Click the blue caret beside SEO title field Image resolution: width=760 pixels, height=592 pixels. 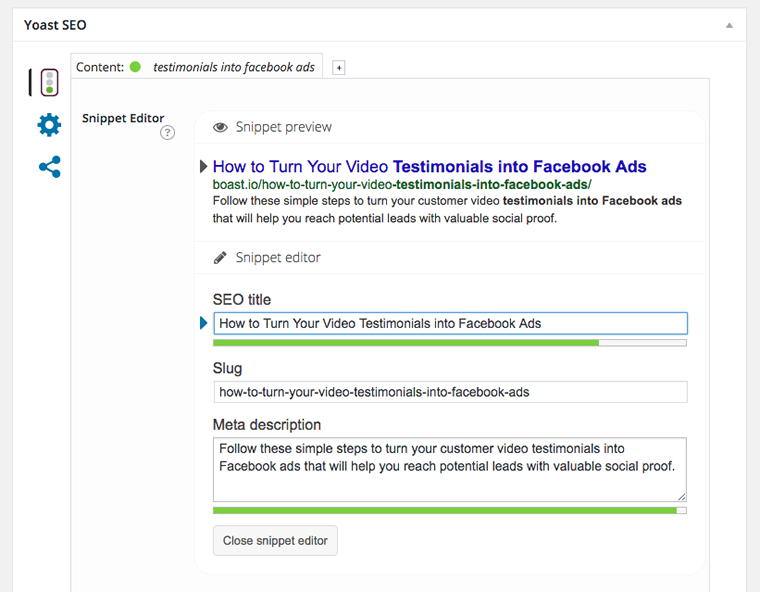(204, 323)
